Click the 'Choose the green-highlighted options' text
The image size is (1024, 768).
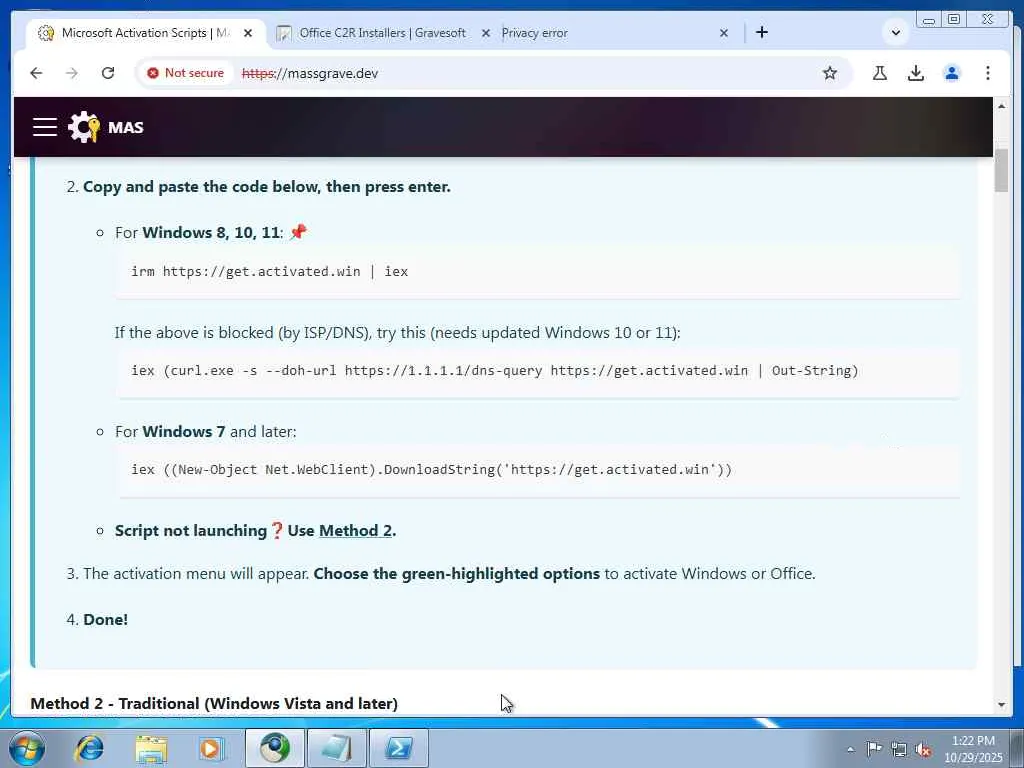456,574
